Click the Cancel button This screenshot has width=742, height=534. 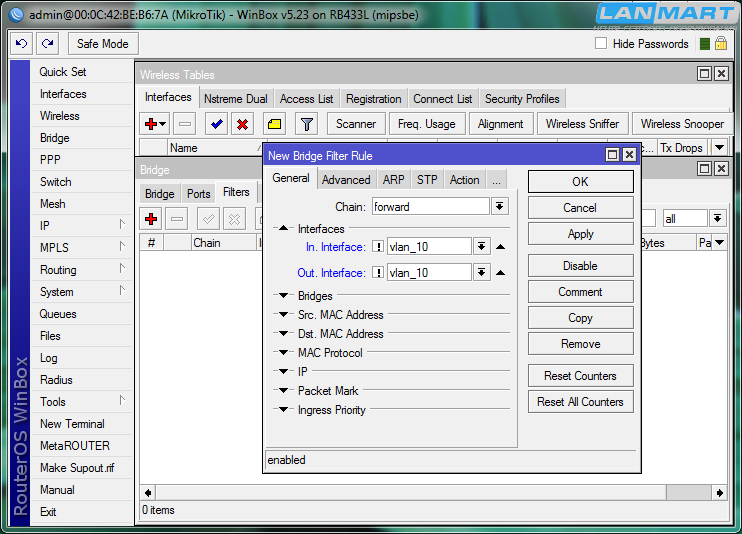click(x=581, y=207)
